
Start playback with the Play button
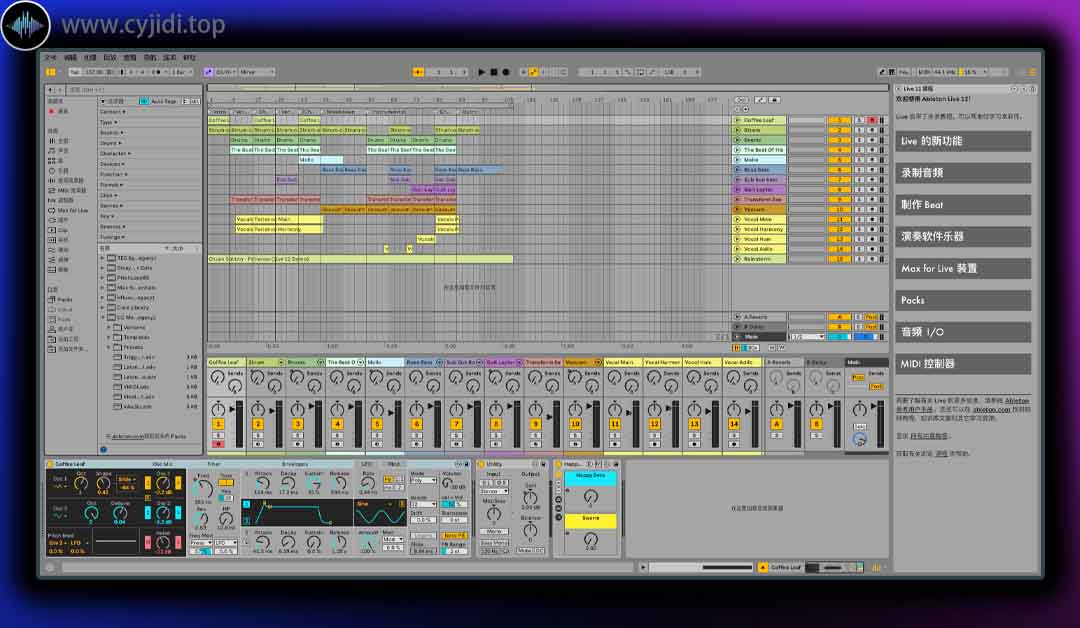[x=481, y=72]
